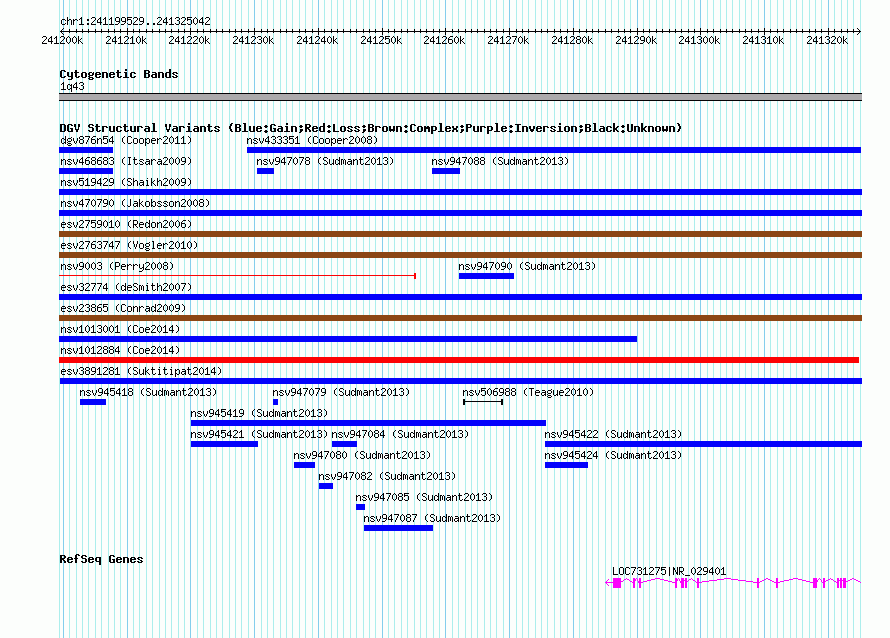Open the nsv506988 (Teague2010) variant label

point(528,392)
